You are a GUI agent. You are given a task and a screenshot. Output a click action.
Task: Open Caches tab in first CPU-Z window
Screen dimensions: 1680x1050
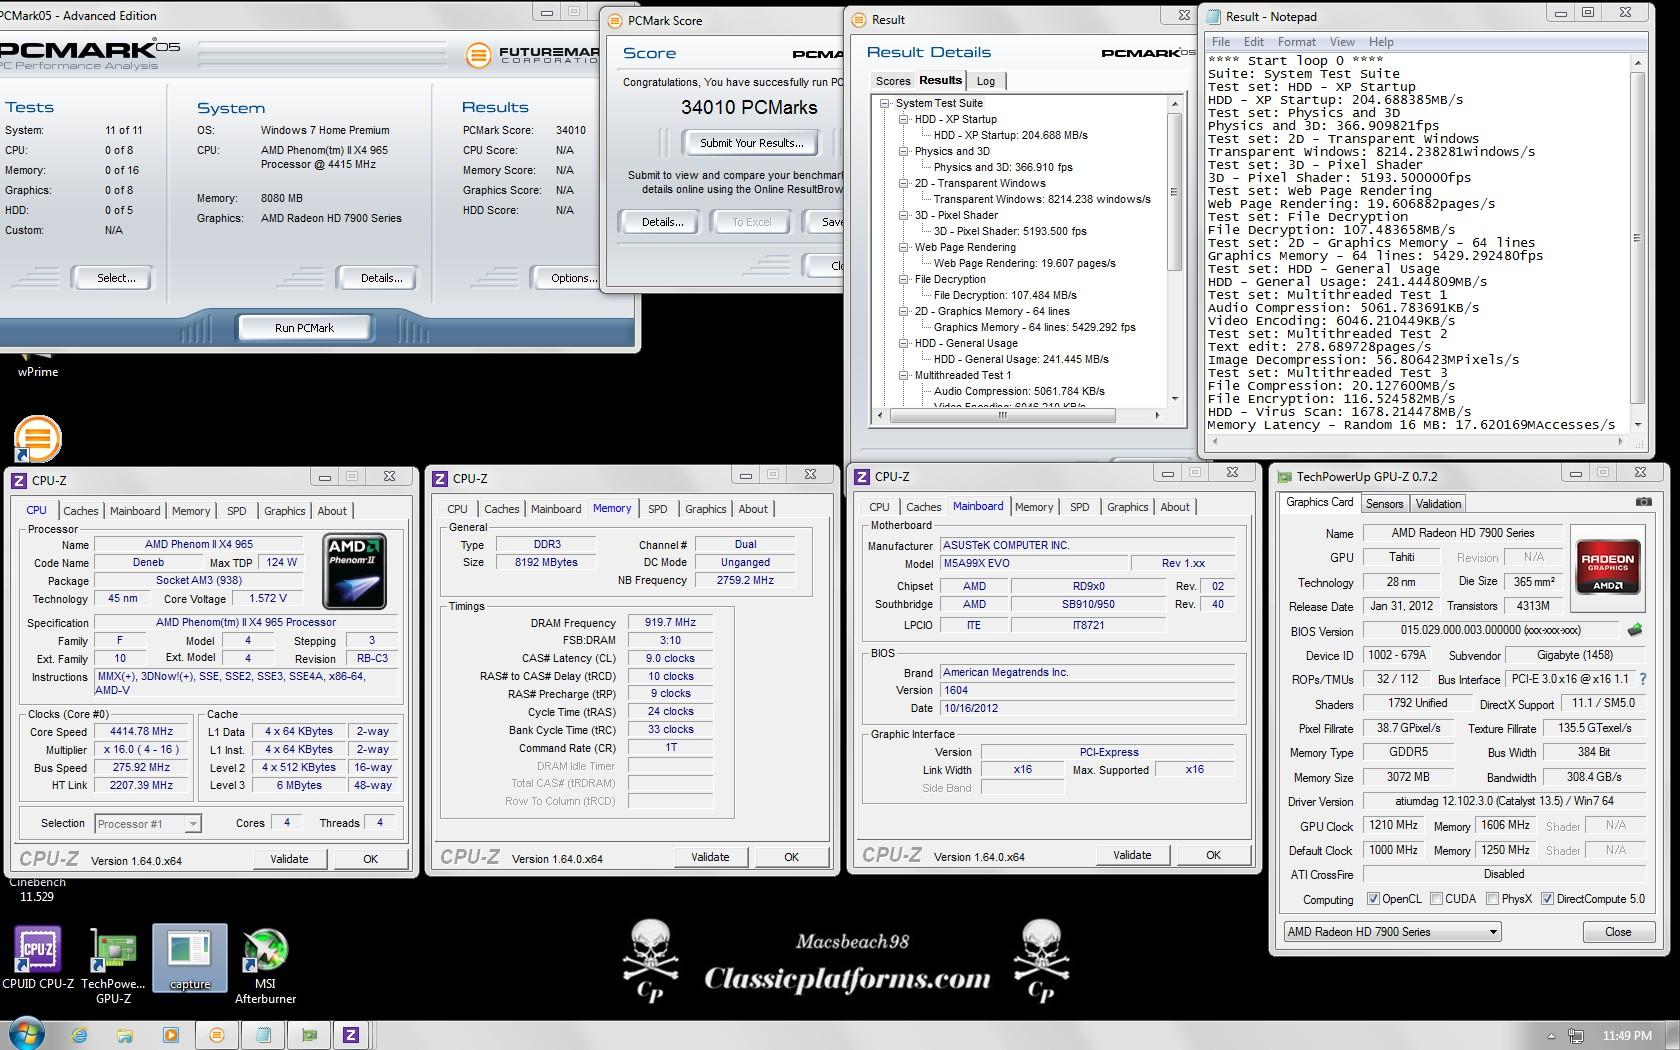tap(81, 510)
